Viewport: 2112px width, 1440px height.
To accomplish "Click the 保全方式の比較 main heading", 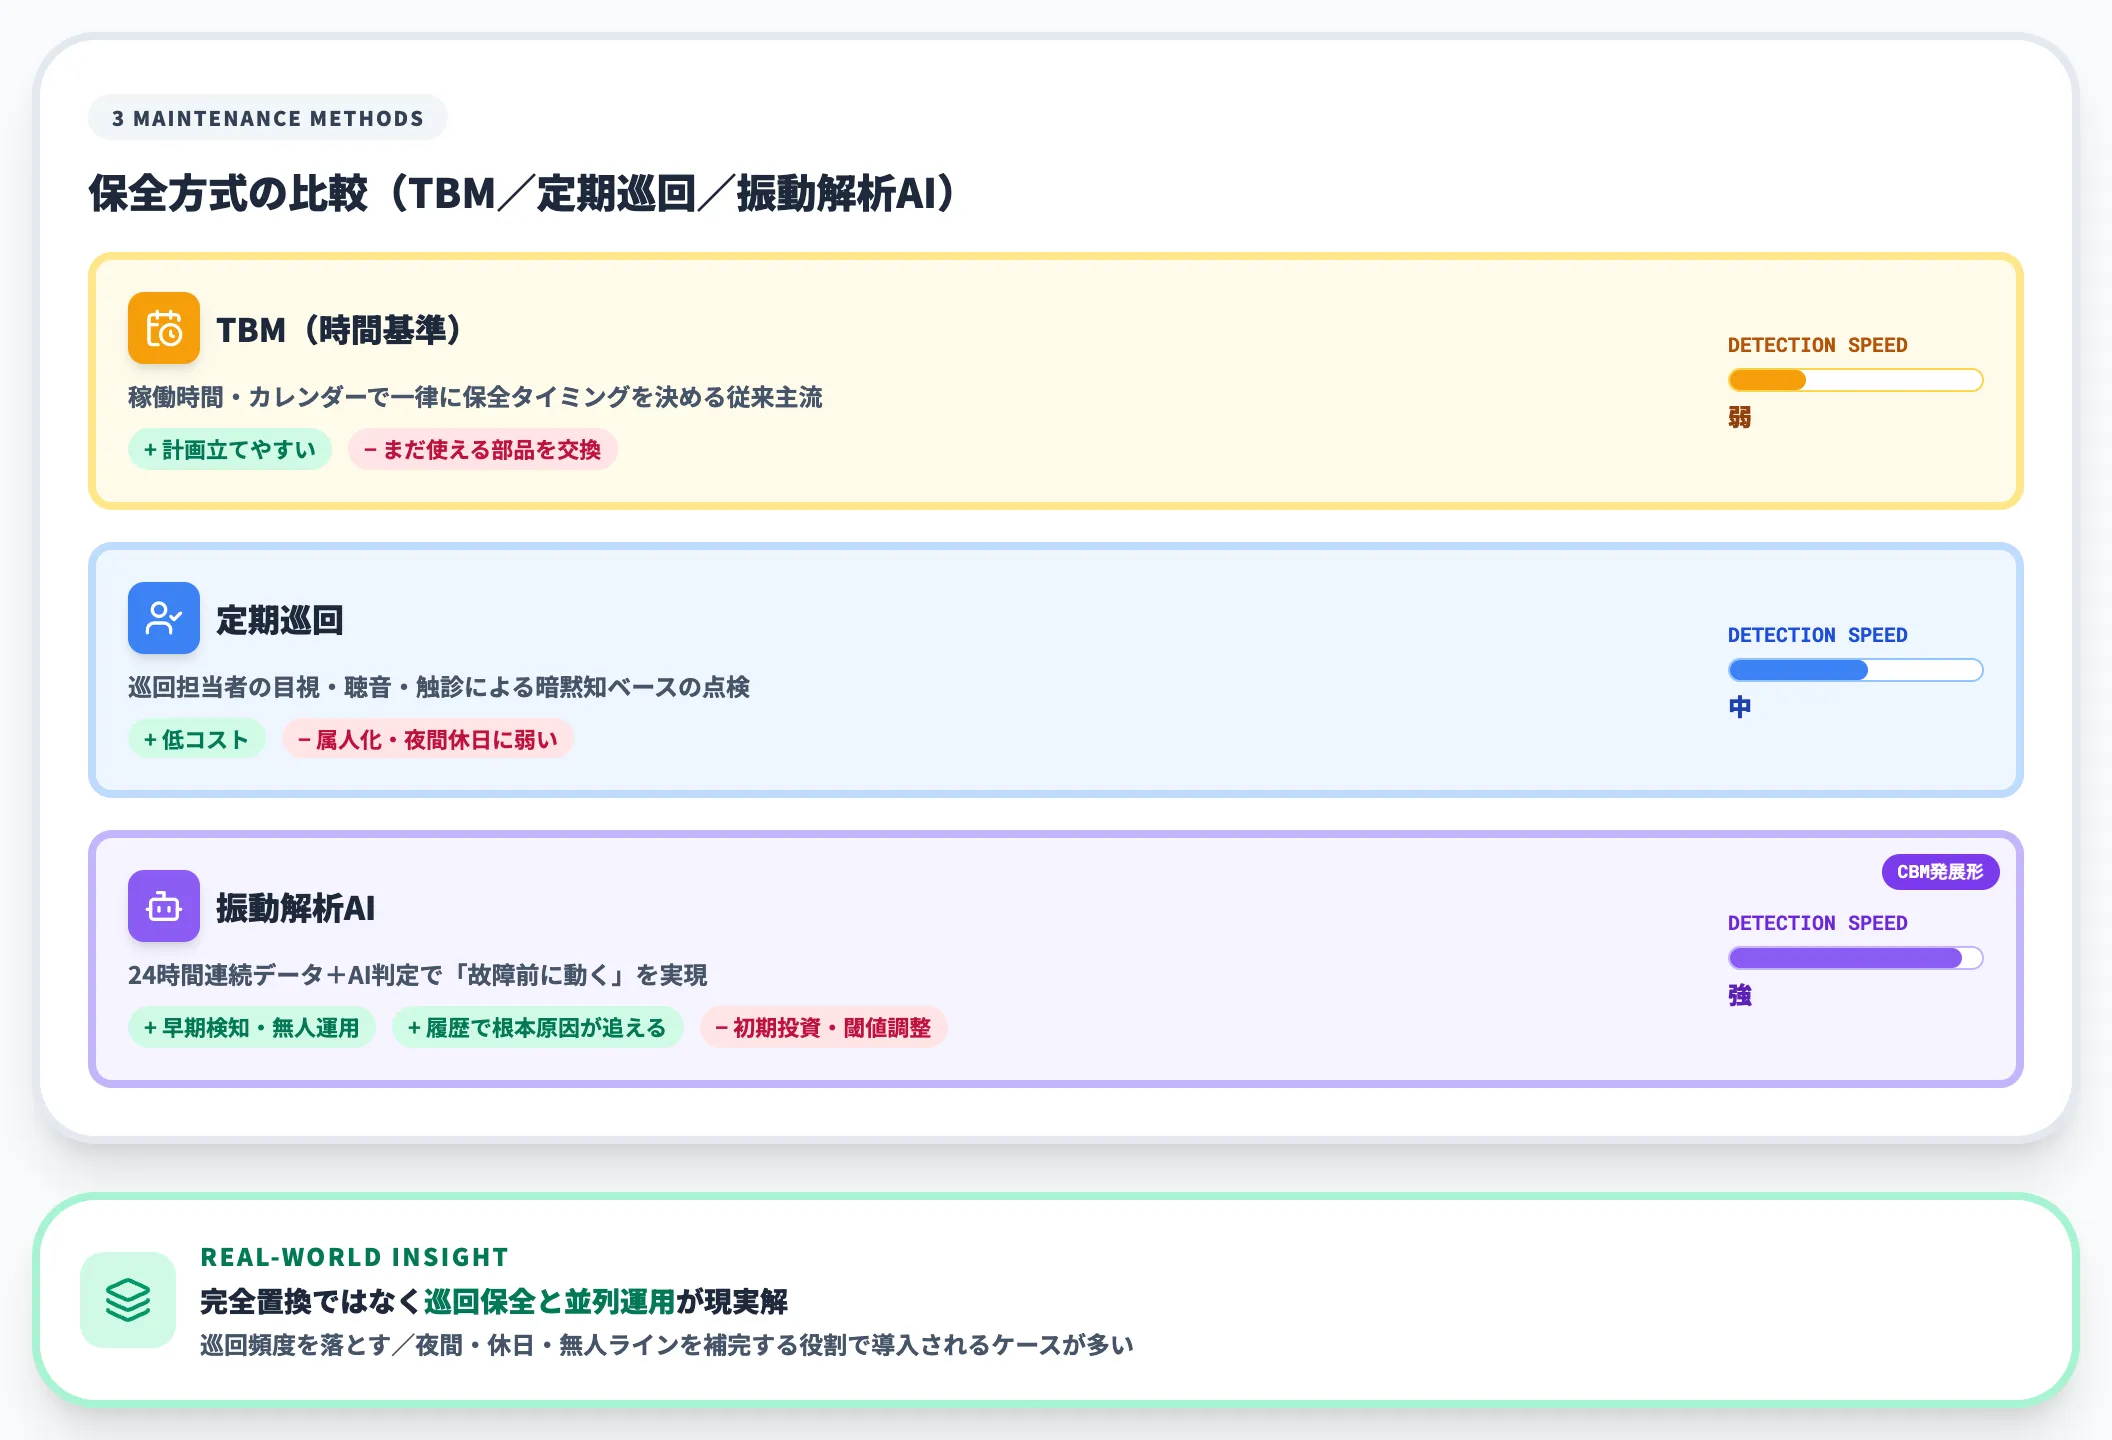I will (x=524, y=193).
